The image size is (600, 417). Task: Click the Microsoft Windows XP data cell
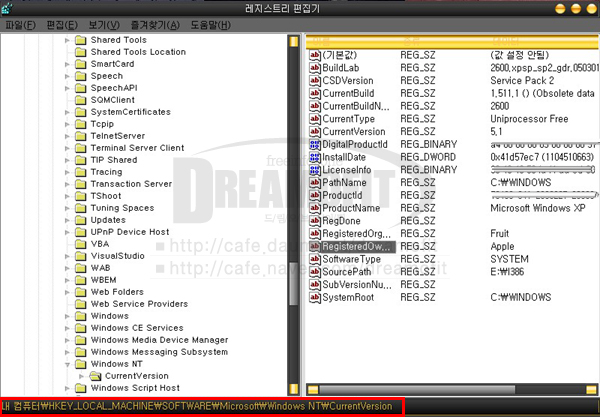[x=538, y=208]
